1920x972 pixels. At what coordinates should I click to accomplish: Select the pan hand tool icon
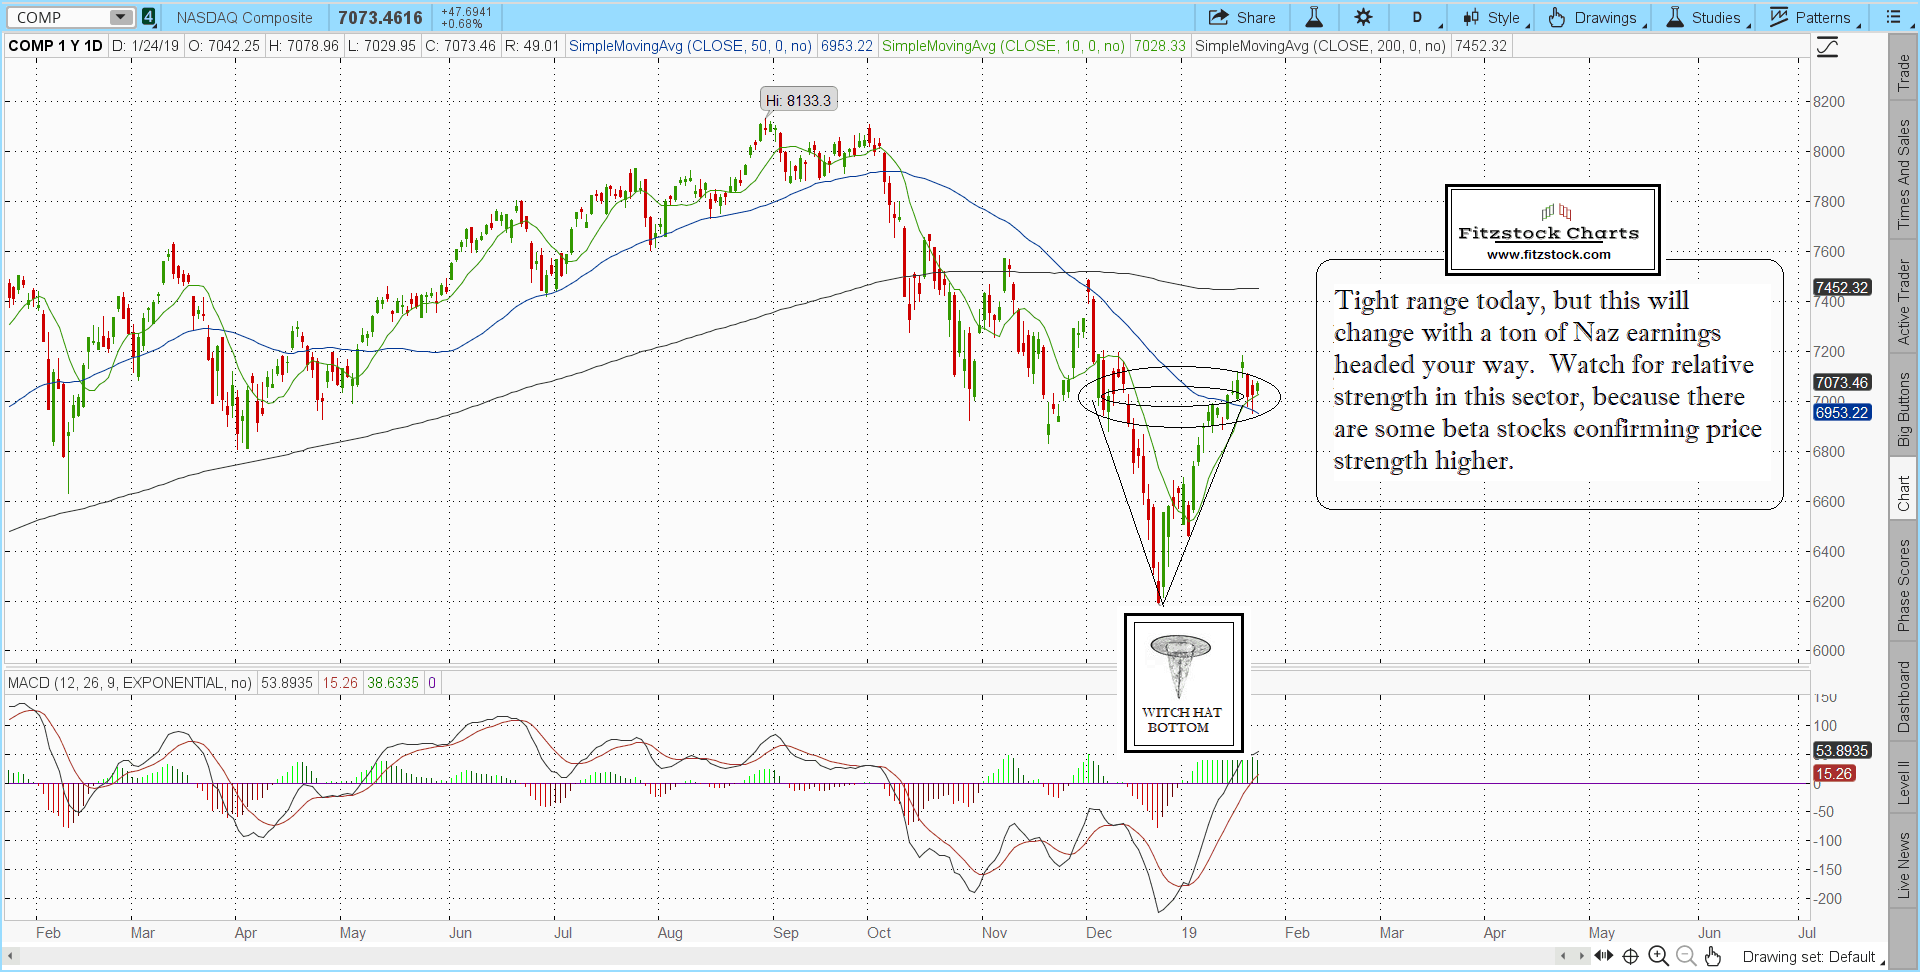(1713, 956)
